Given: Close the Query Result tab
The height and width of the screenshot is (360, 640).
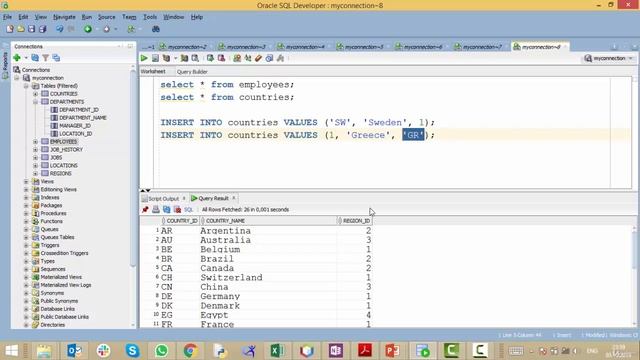Looking at the screenshot, I should (234, 198).
